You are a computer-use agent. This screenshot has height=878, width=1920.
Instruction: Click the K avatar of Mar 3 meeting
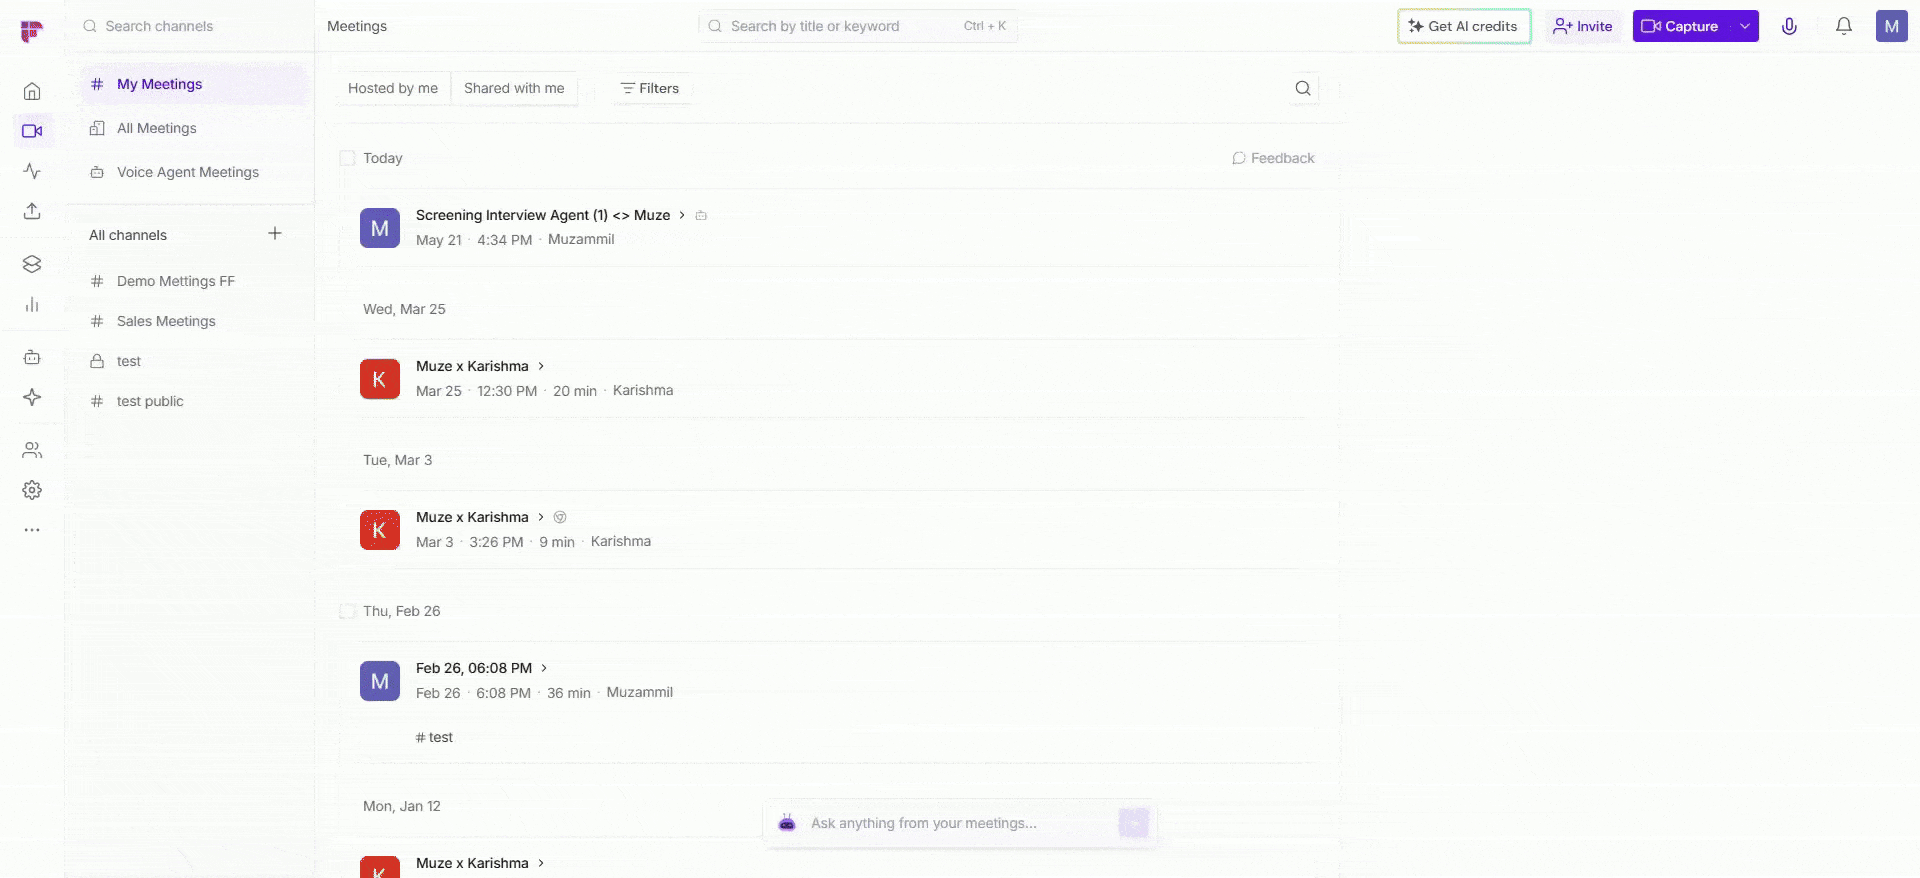point(380,530)
